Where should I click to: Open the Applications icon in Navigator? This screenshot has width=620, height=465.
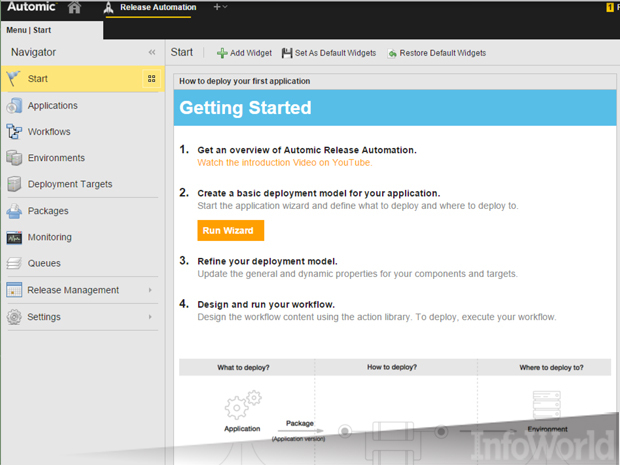point(14,106)
